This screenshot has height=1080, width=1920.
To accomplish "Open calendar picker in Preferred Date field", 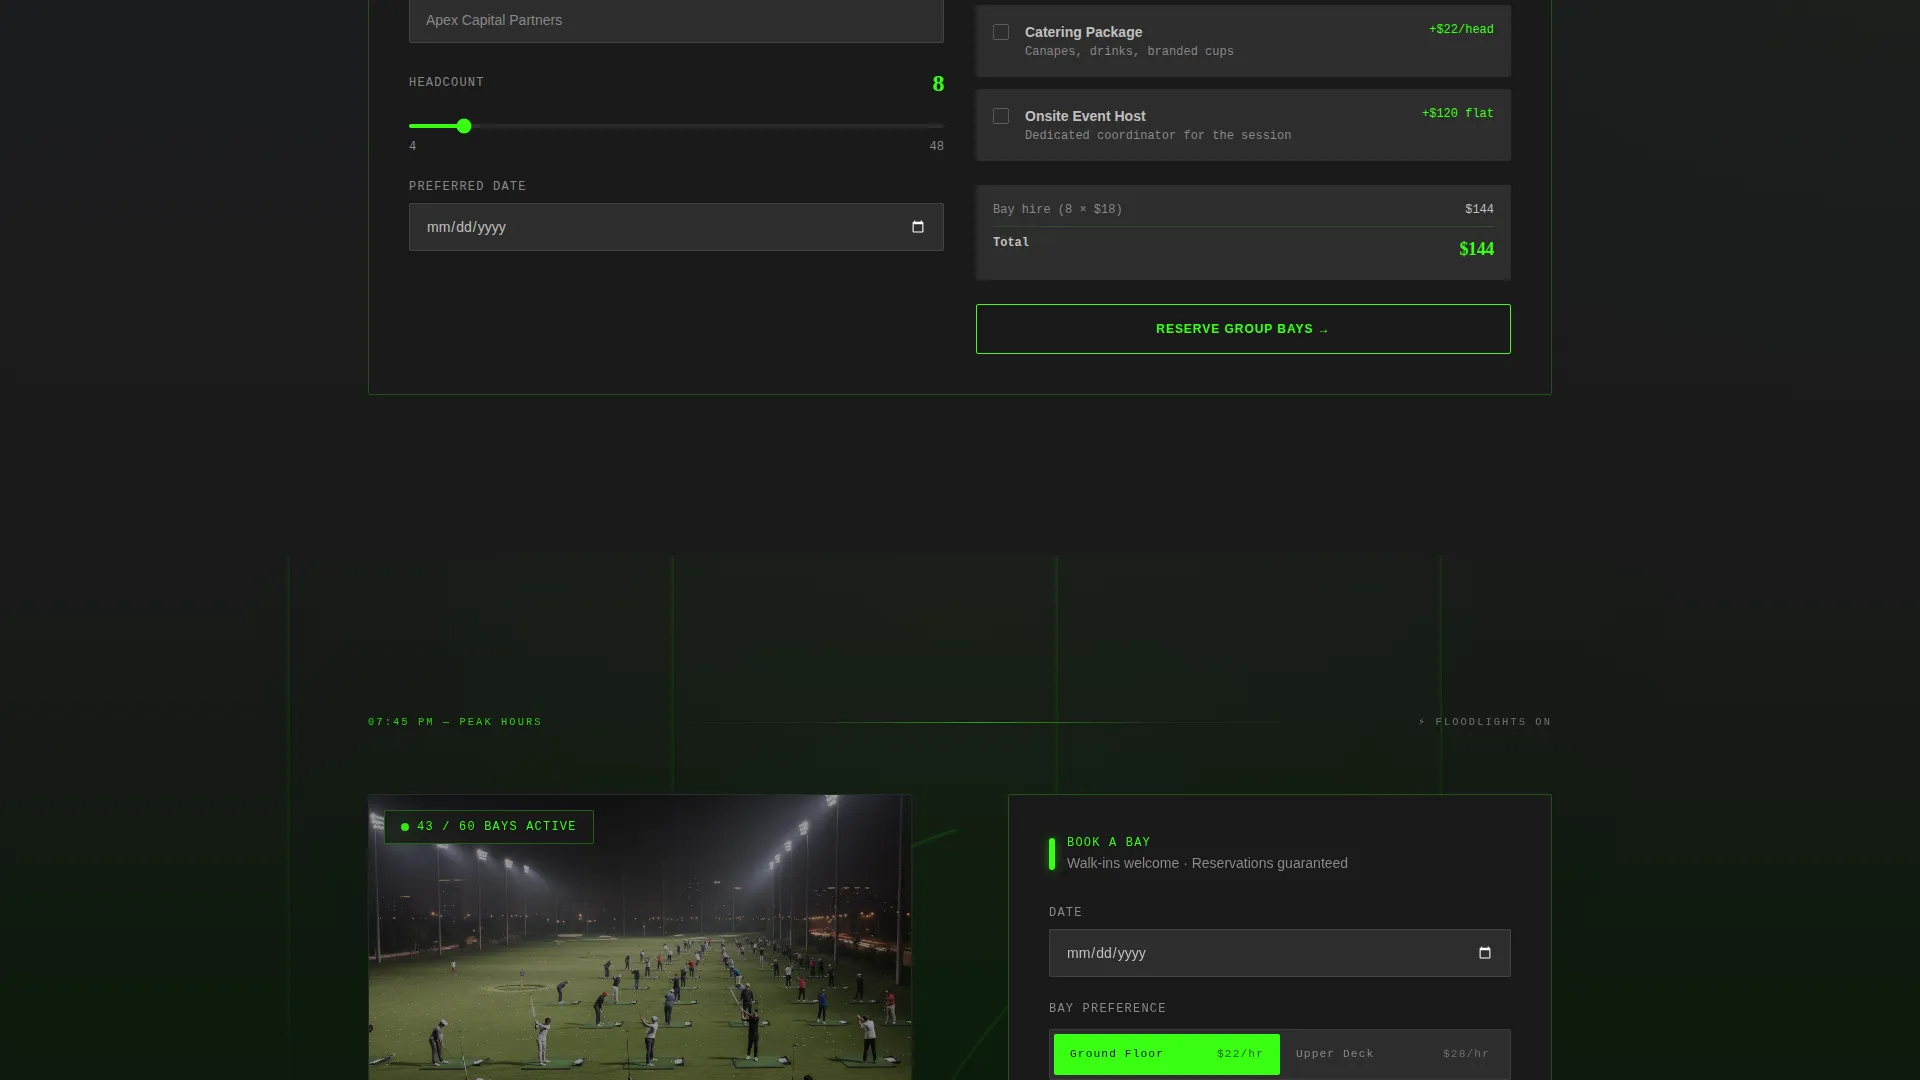I will pos(917,227).
